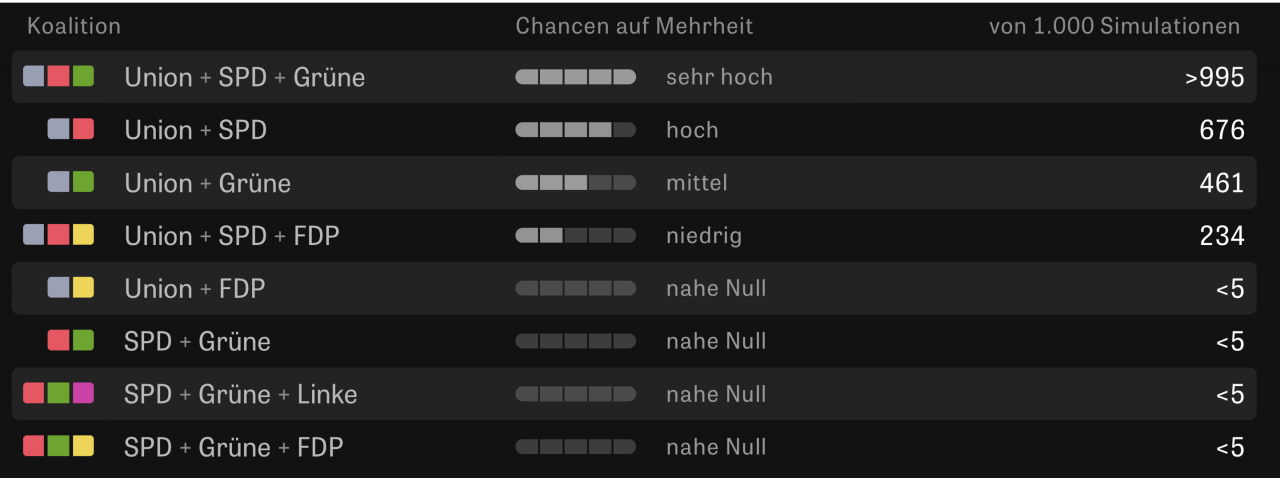Click the Union + SPD + Grüne color icons

[x=58, y=76]
